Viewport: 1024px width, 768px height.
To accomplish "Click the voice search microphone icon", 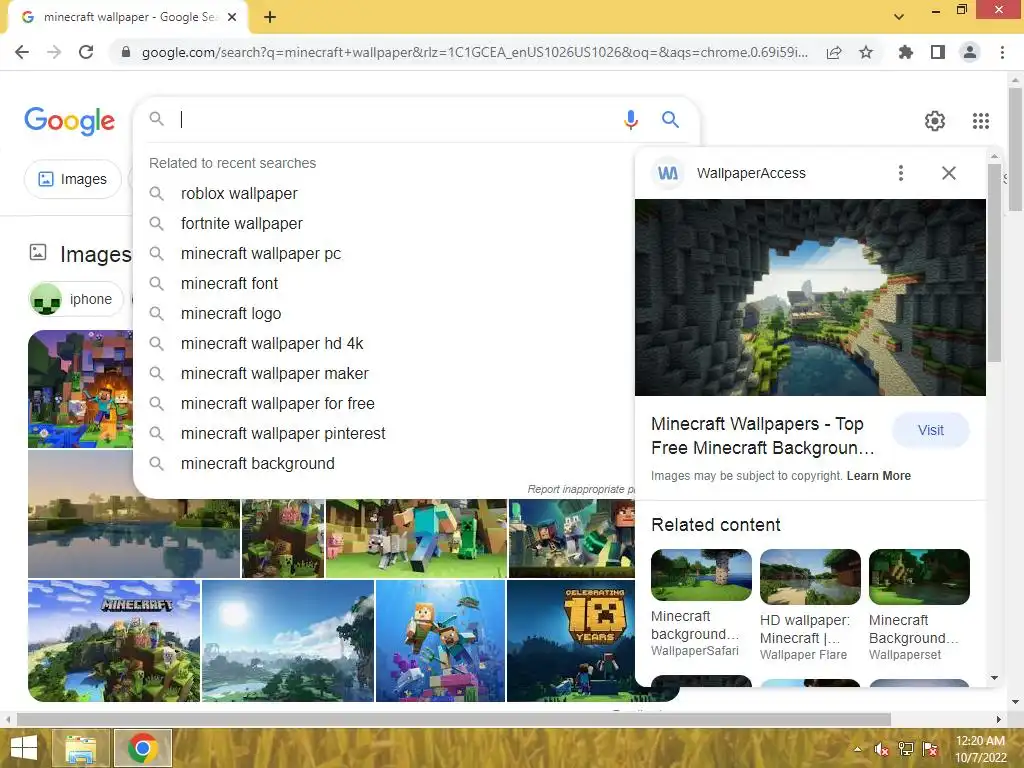I will click(x=630, y=120).
